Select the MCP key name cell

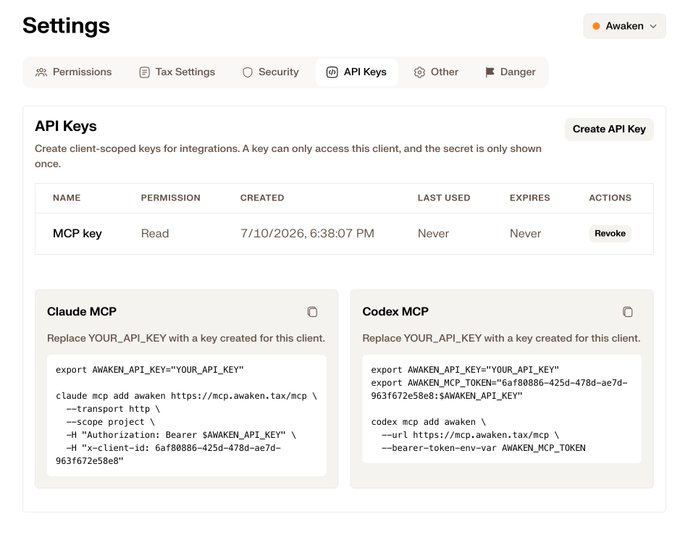[77, 233]
